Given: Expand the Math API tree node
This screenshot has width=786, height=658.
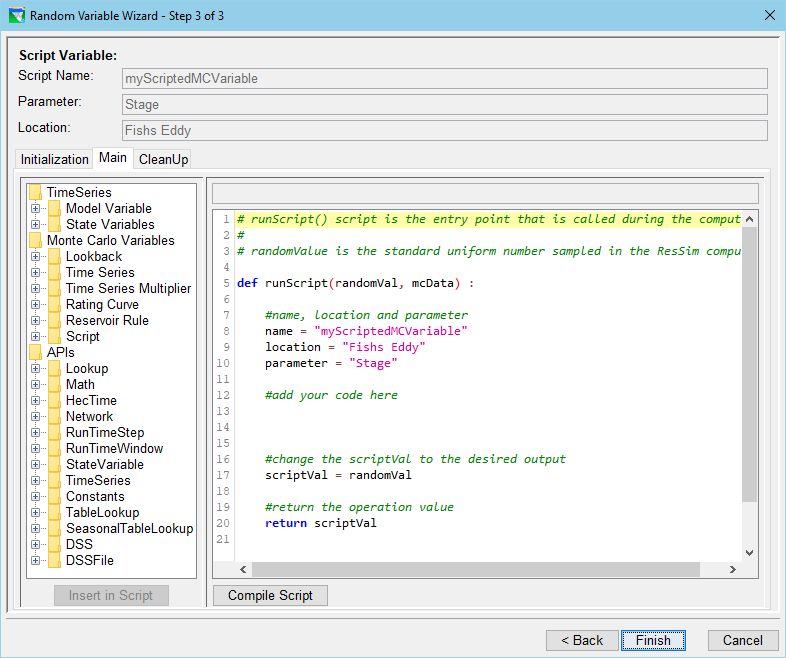Looking at the screenshot, I should 35,384.
